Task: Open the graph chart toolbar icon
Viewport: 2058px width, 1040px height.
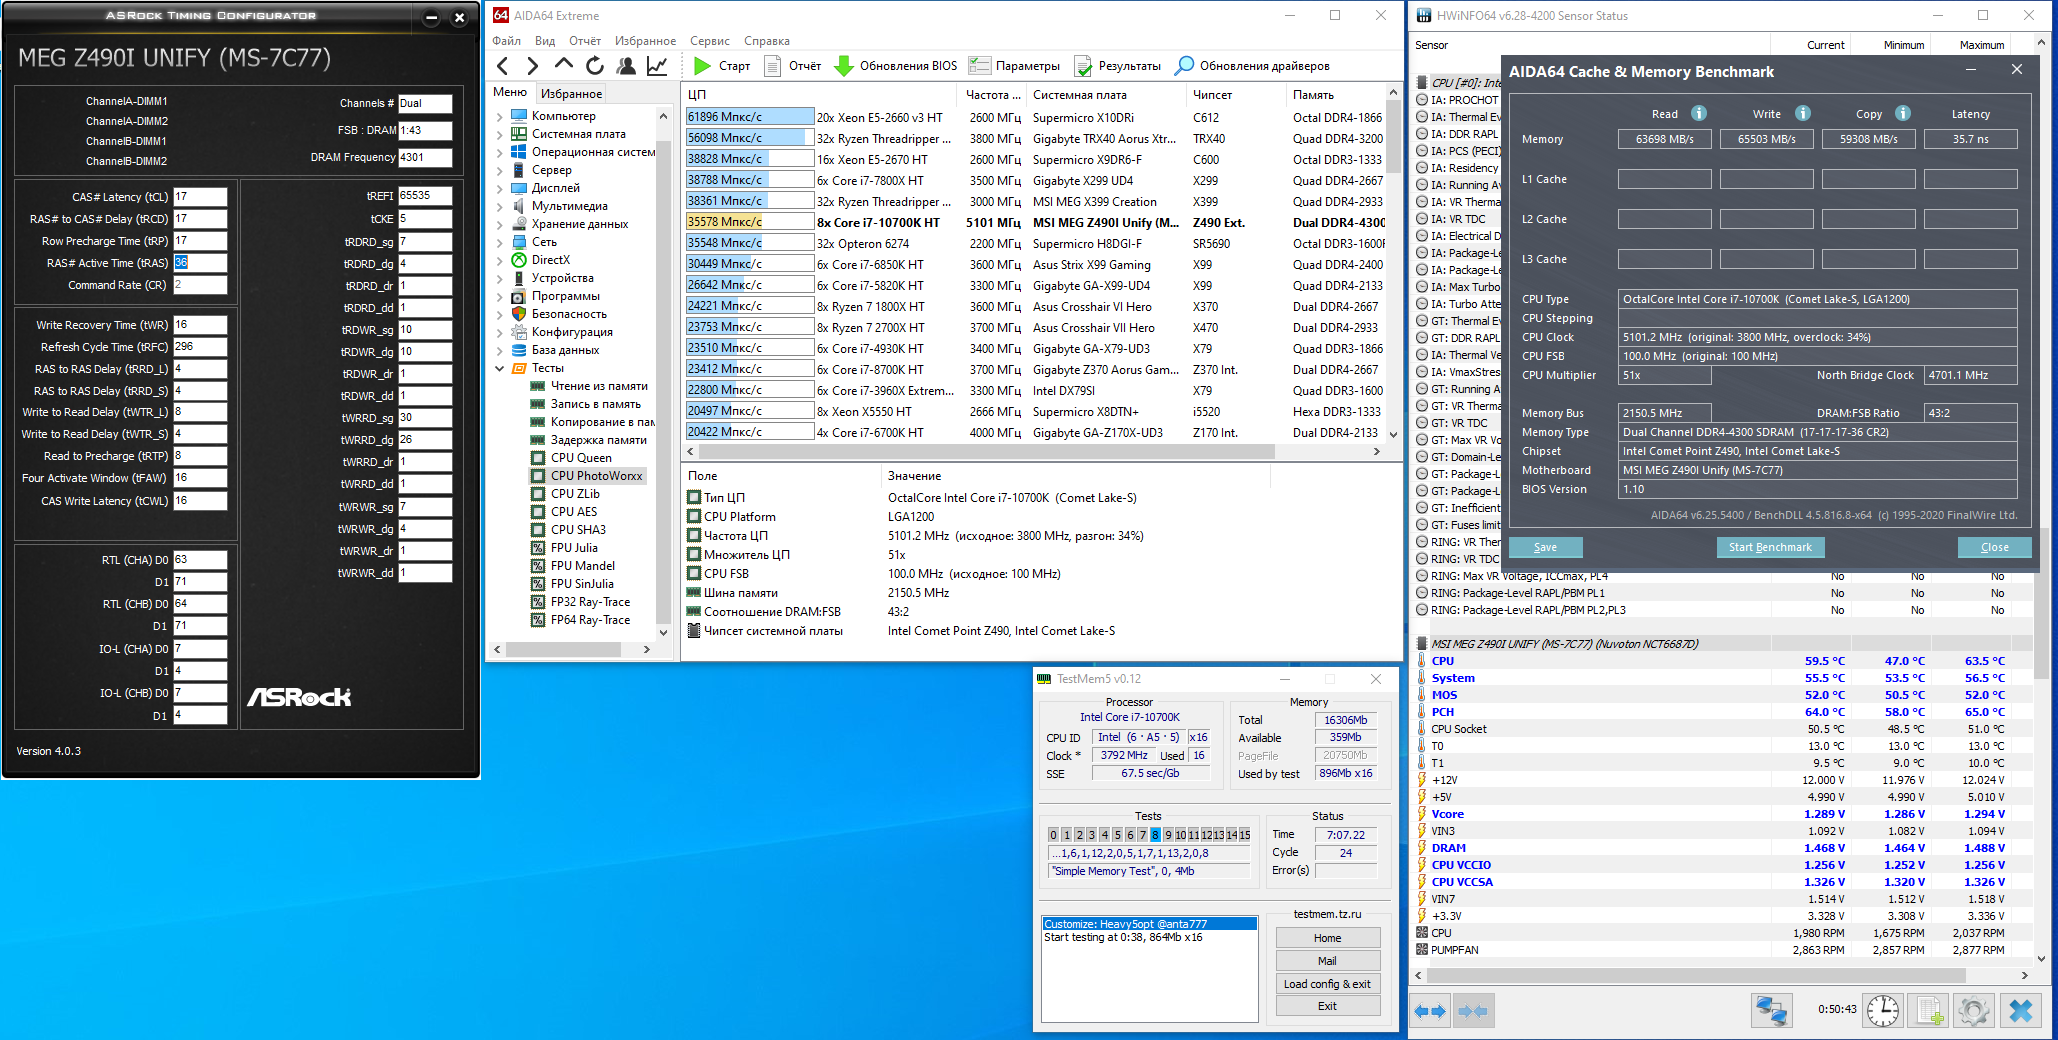Action: [x=657, y=66]
